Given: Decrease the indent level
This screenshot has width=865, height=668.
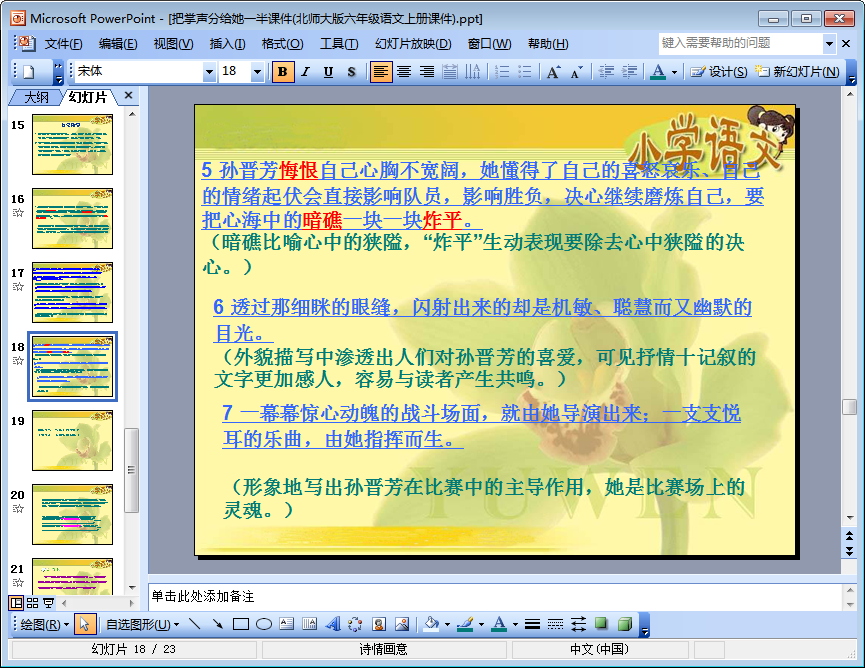Looking at the screenshot, I should (x=606, y=72).
